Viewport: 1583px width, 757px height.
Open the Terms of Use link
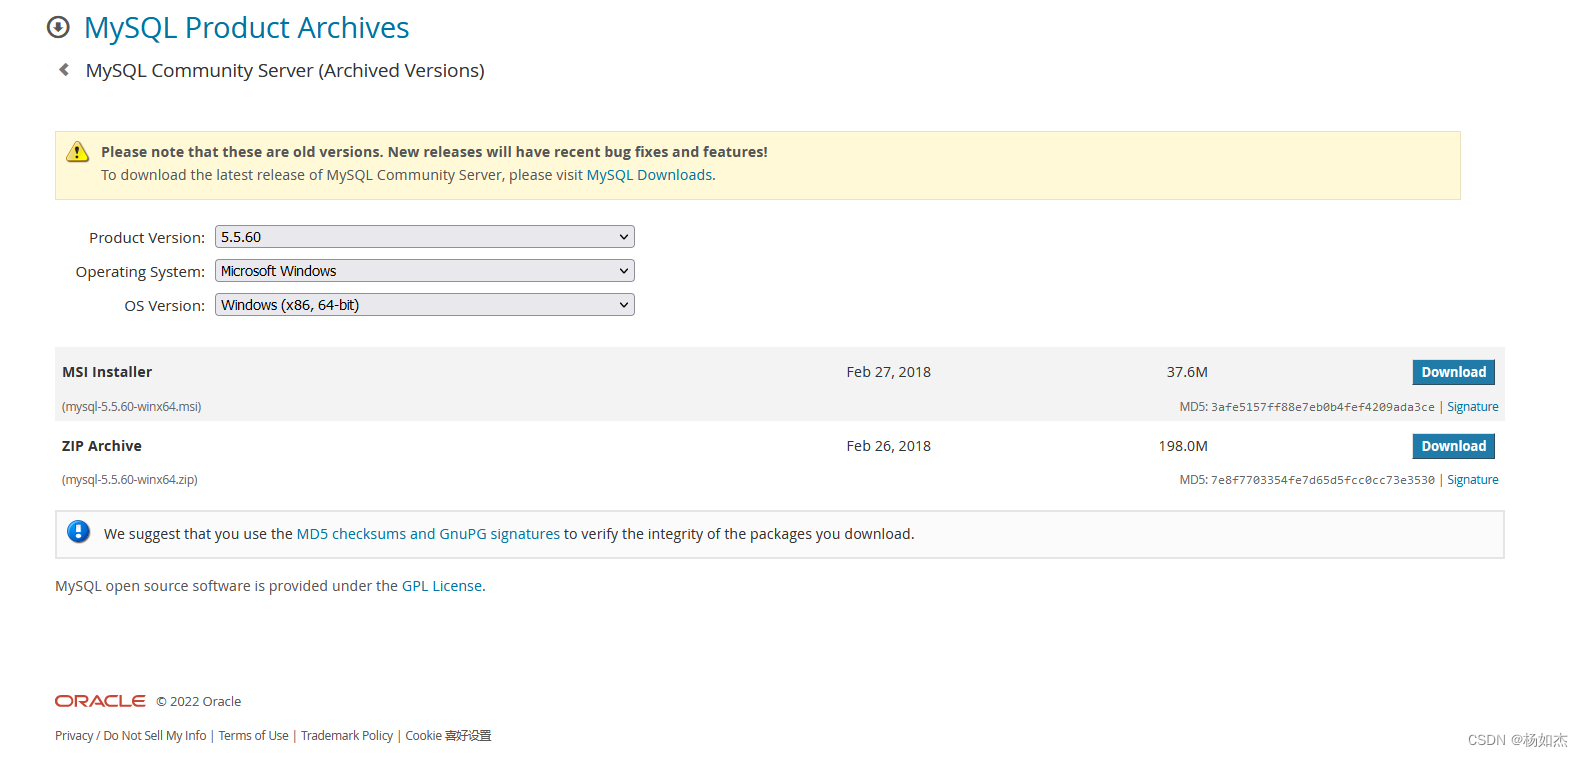253,736
